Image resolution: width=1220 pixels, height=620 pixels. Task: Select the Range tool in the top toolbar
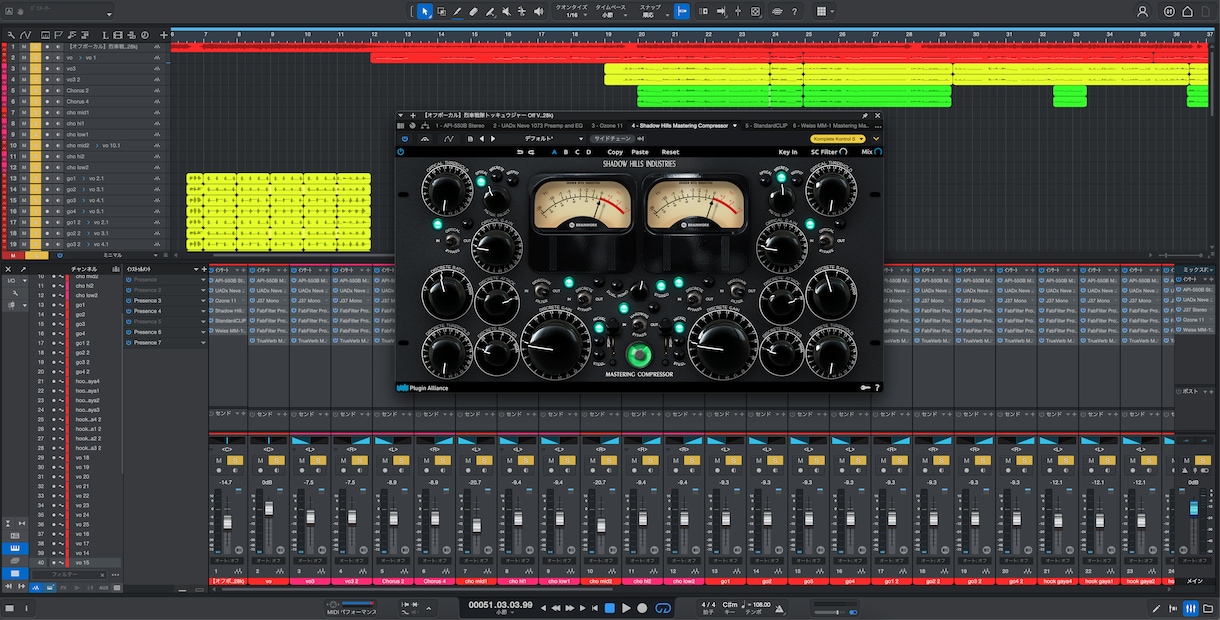coord(441,11)
